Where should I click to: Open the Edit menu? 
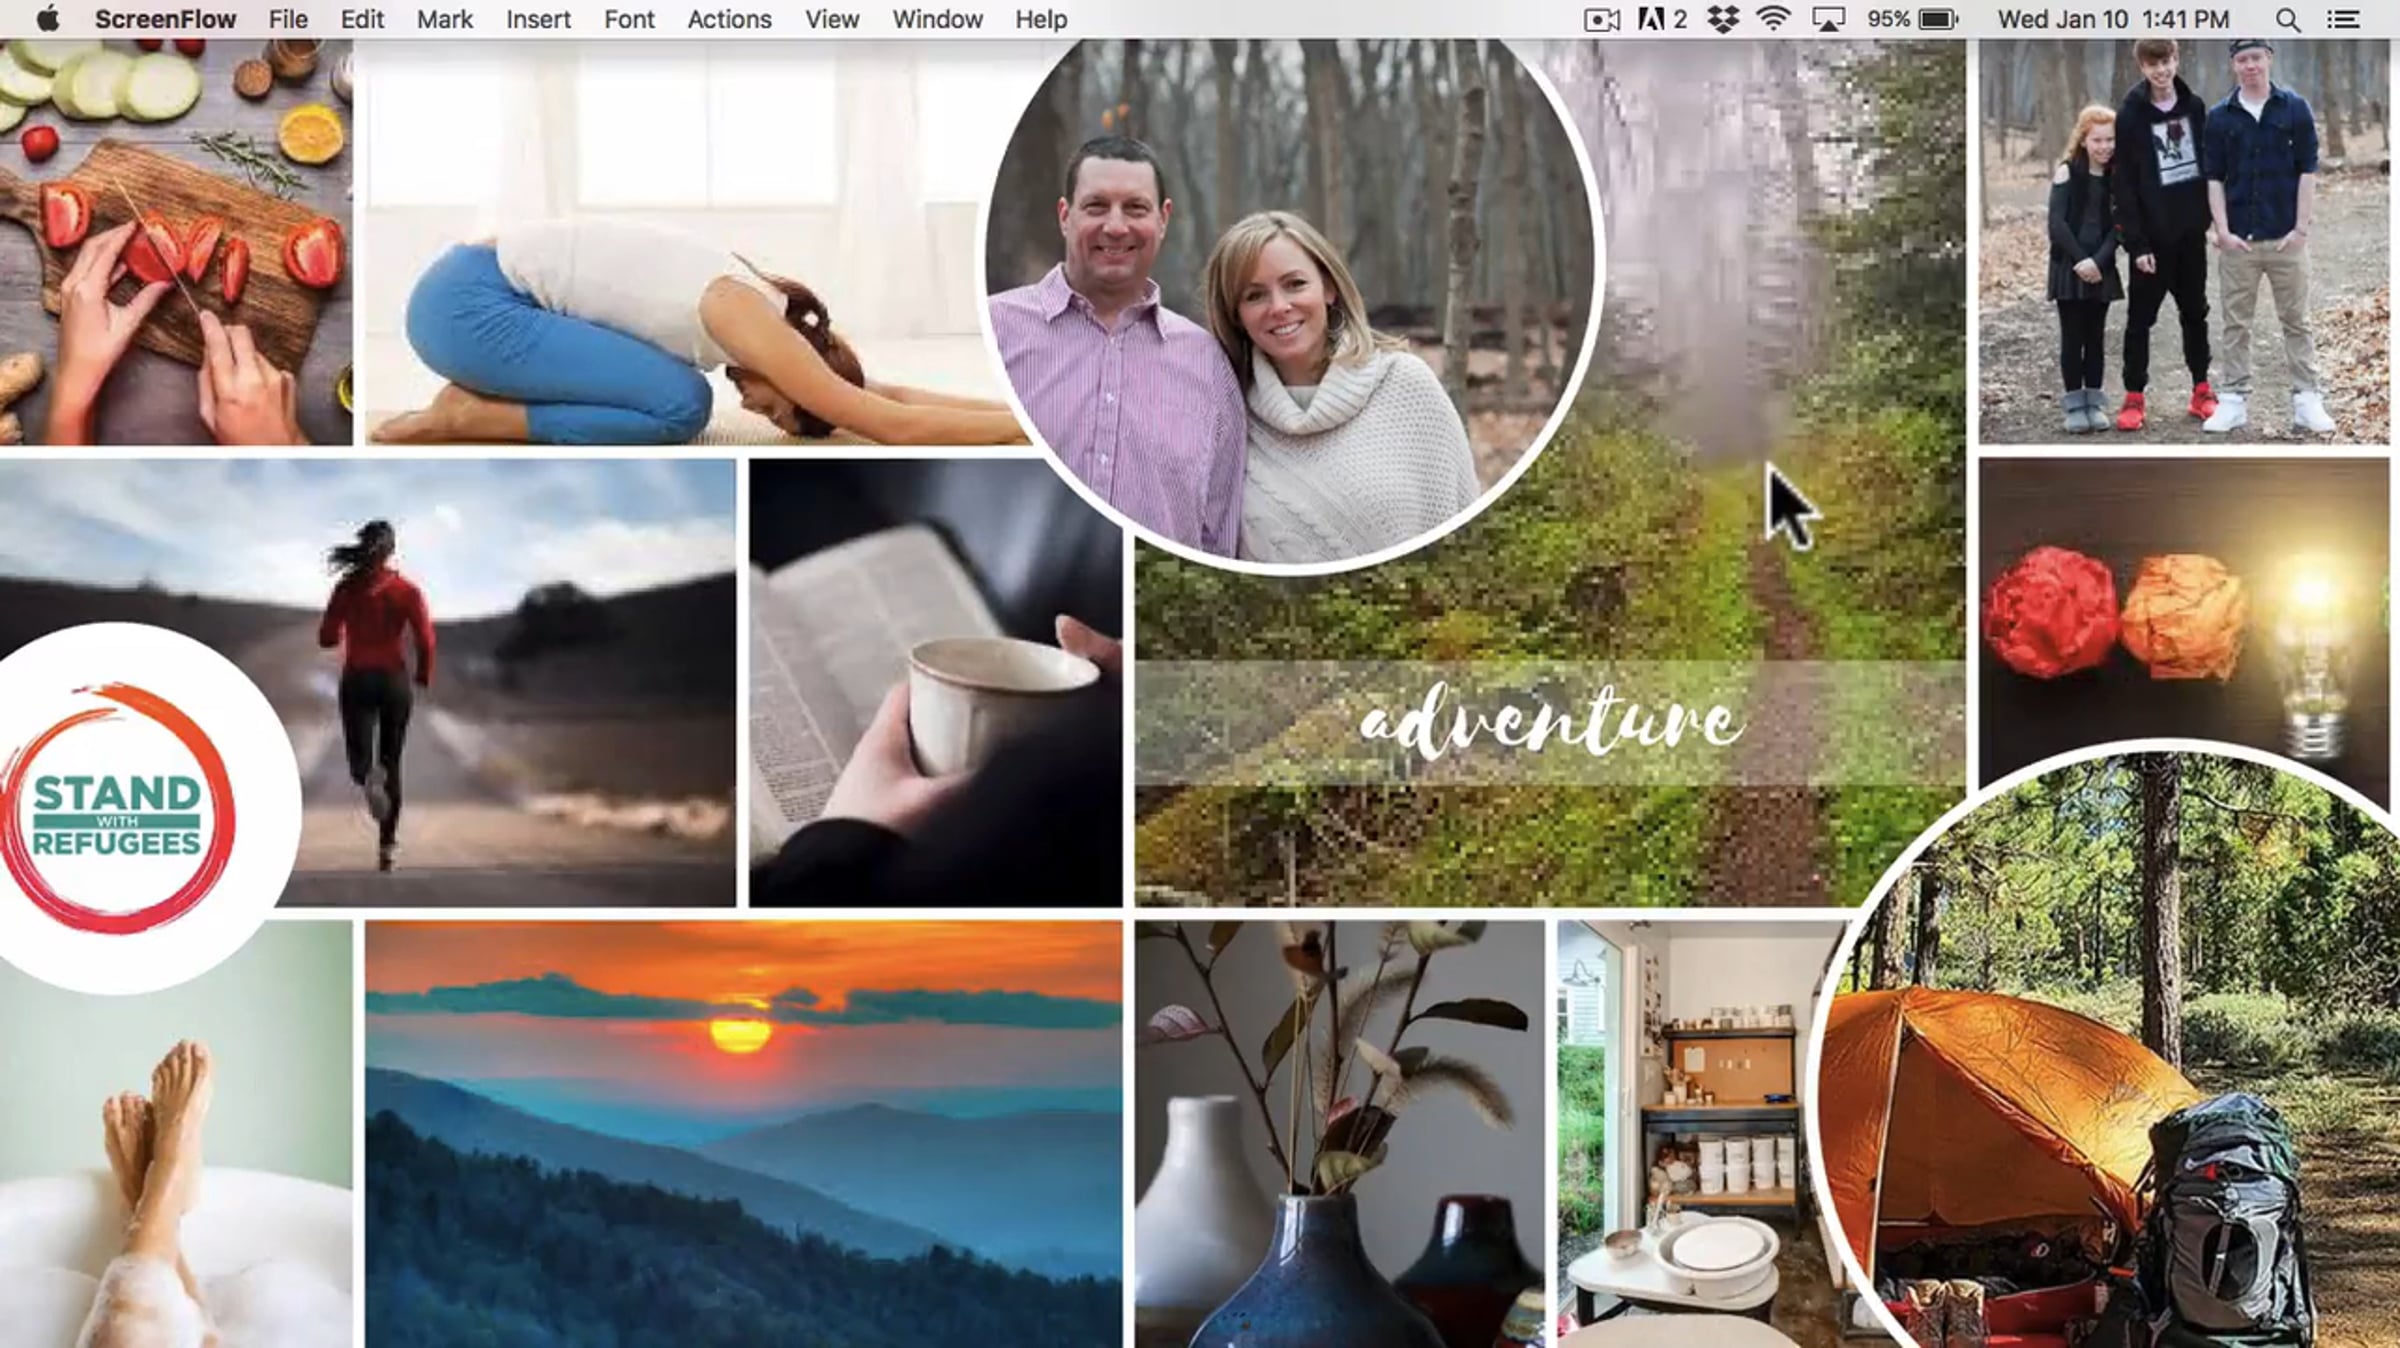[x=362, y=20]
